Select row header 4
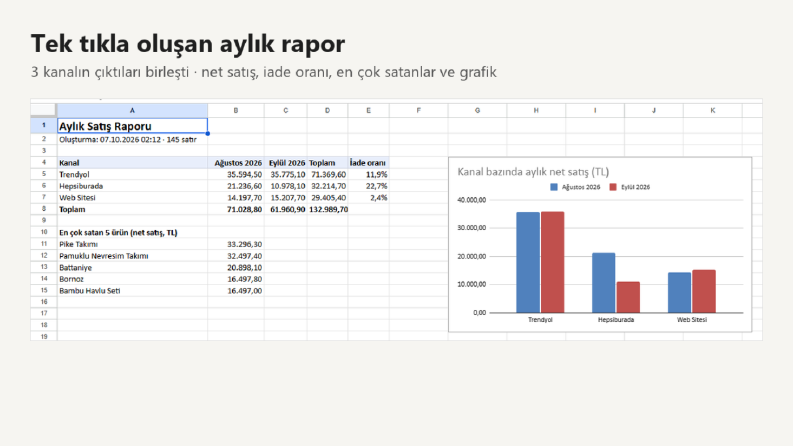The image size is (793, 446). coord(43,162)
